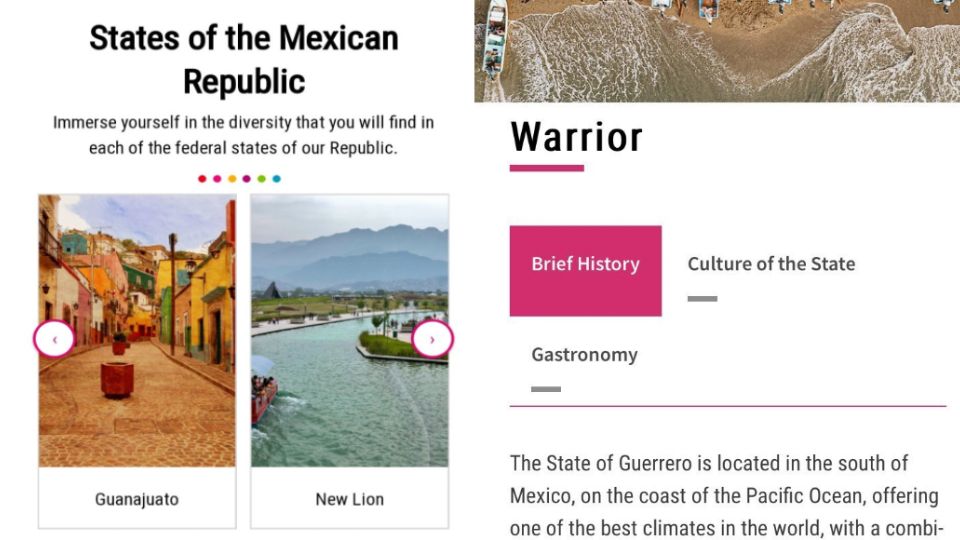Click the gray underline below Gastronomy
Viewport: 960px width, 540px height.
click(546, 389)
